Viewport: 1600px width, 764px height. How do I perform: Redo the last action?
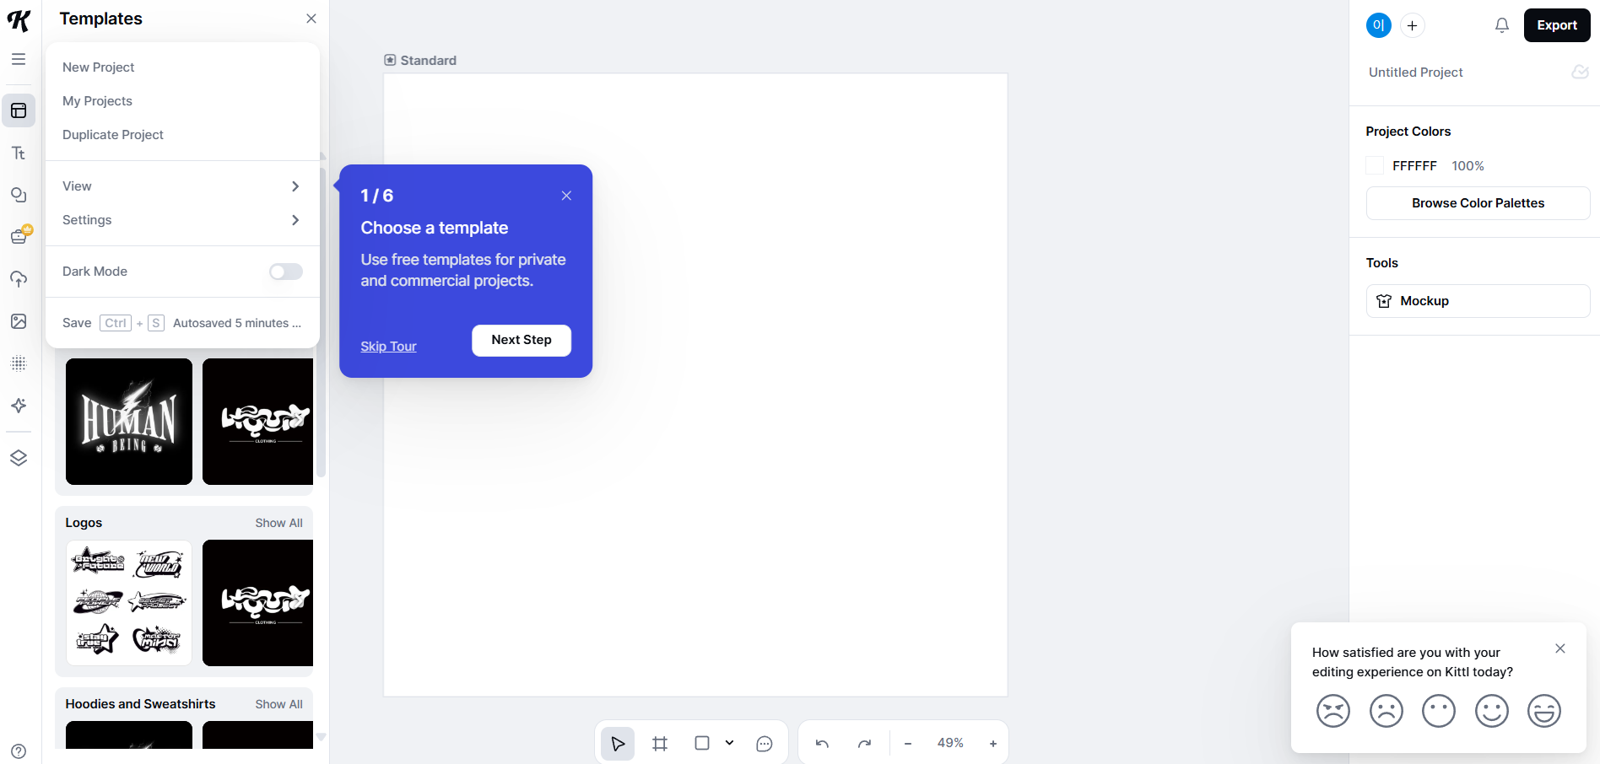(864, 743)
